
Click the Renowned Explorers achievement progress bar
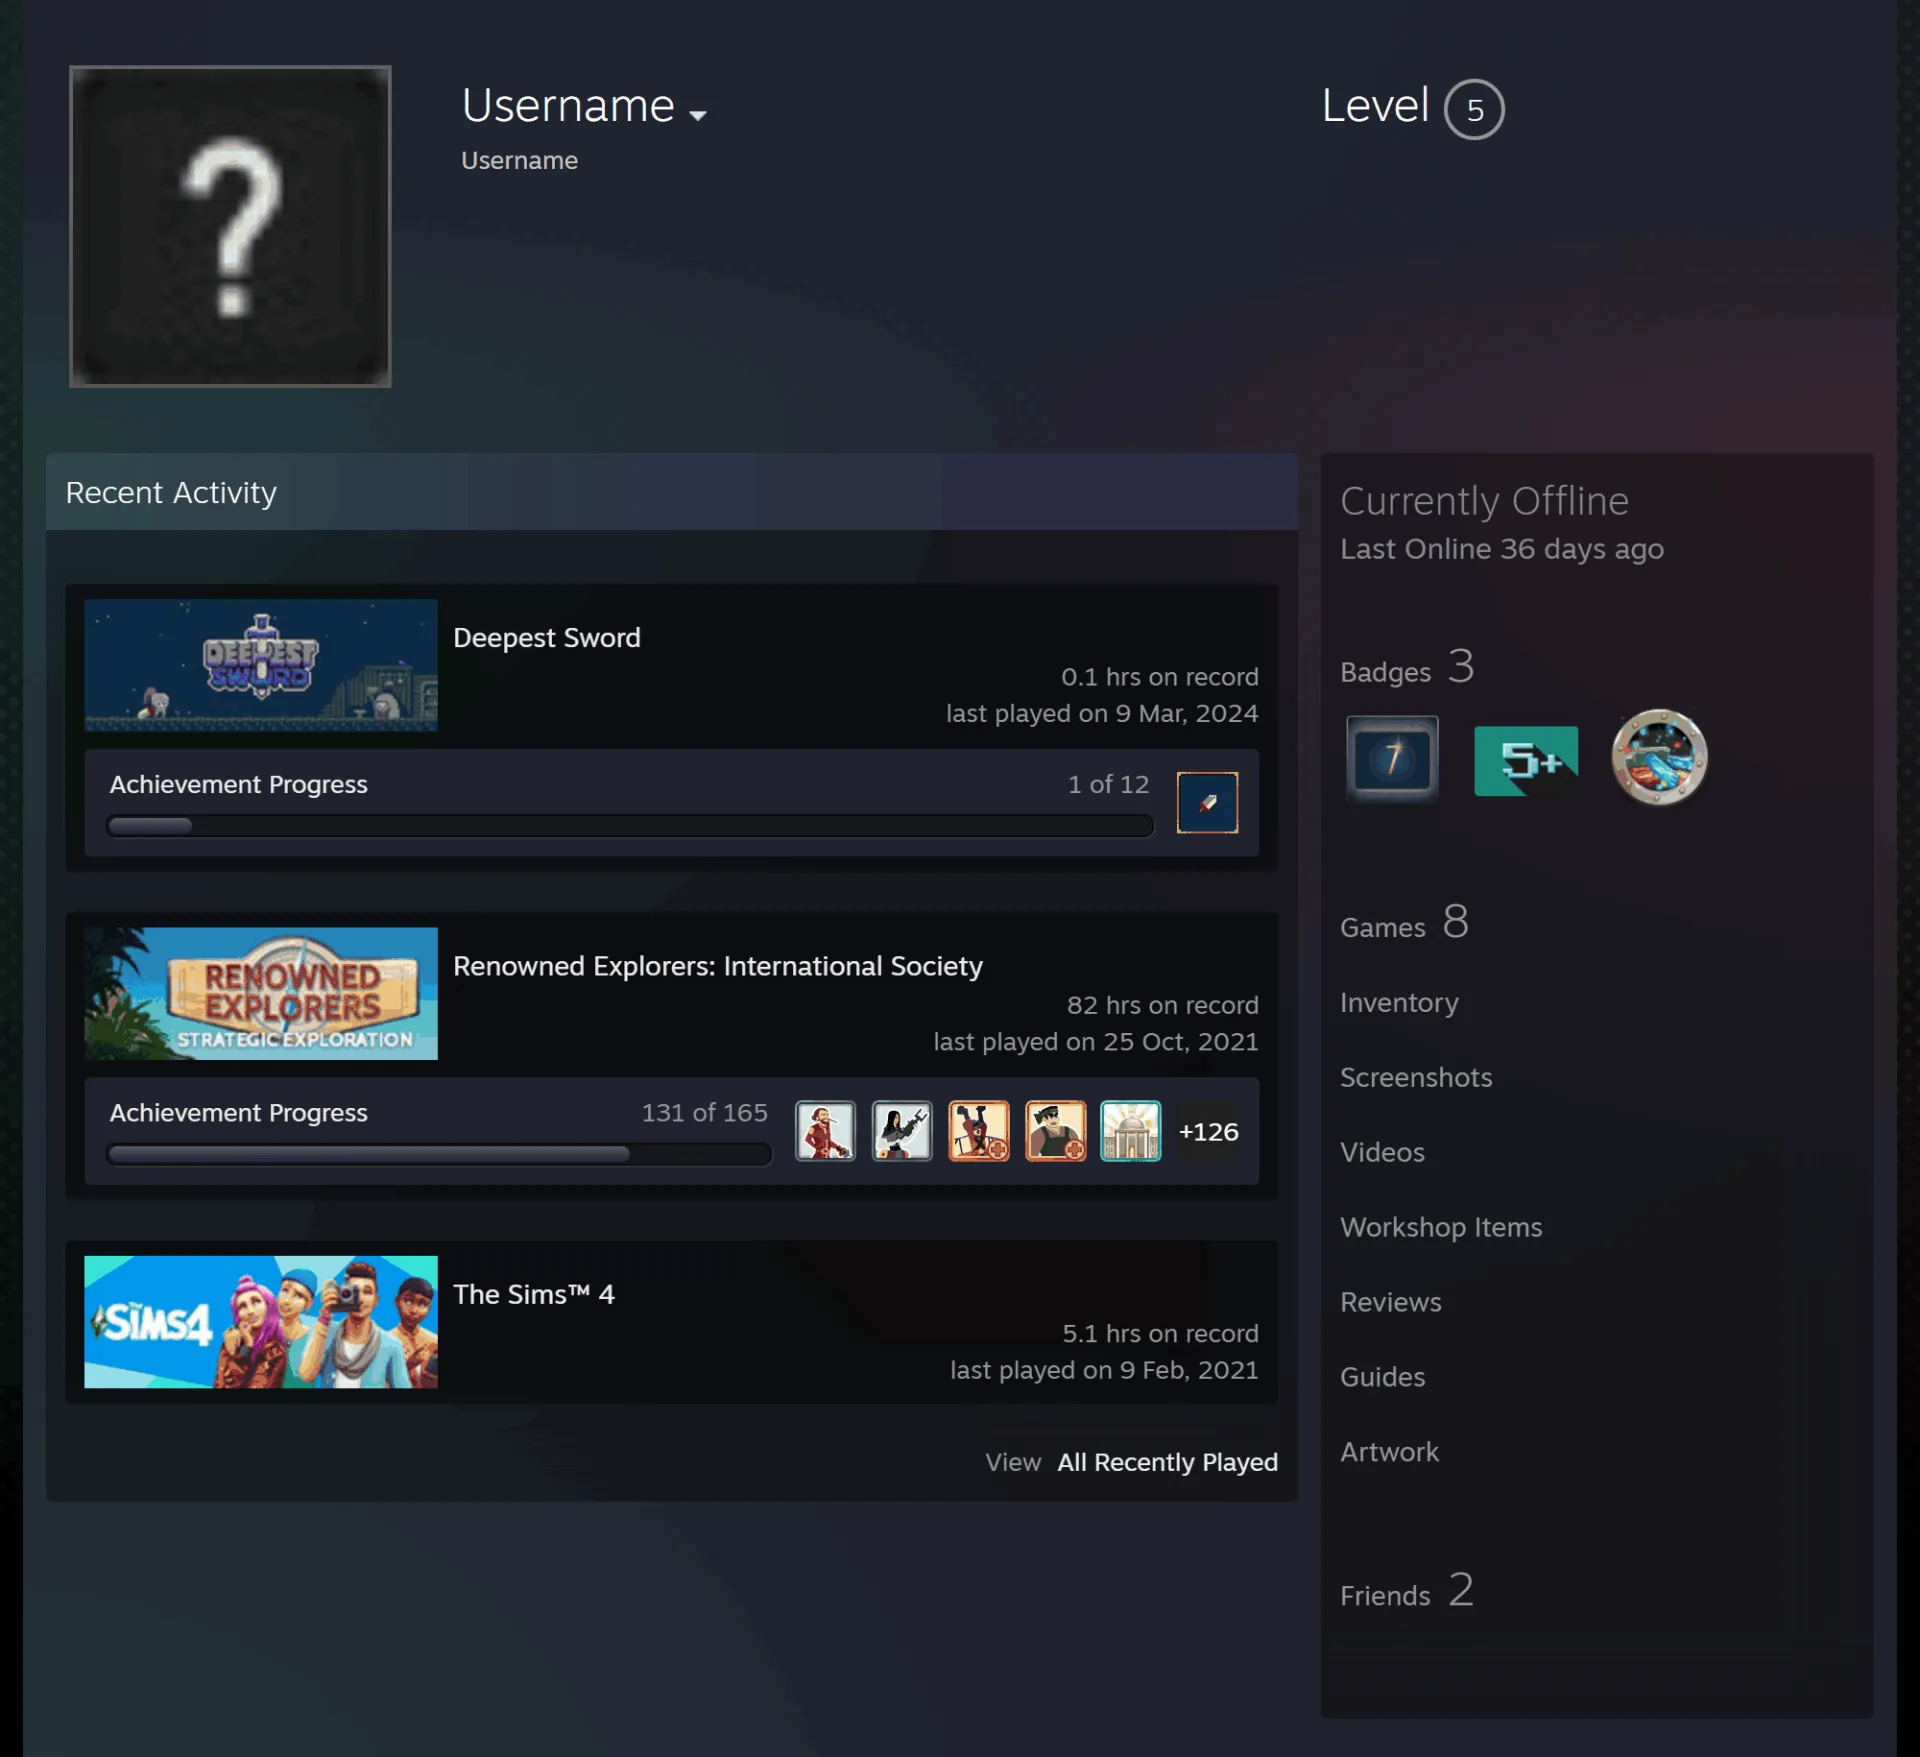click(x=439, y=1154)
